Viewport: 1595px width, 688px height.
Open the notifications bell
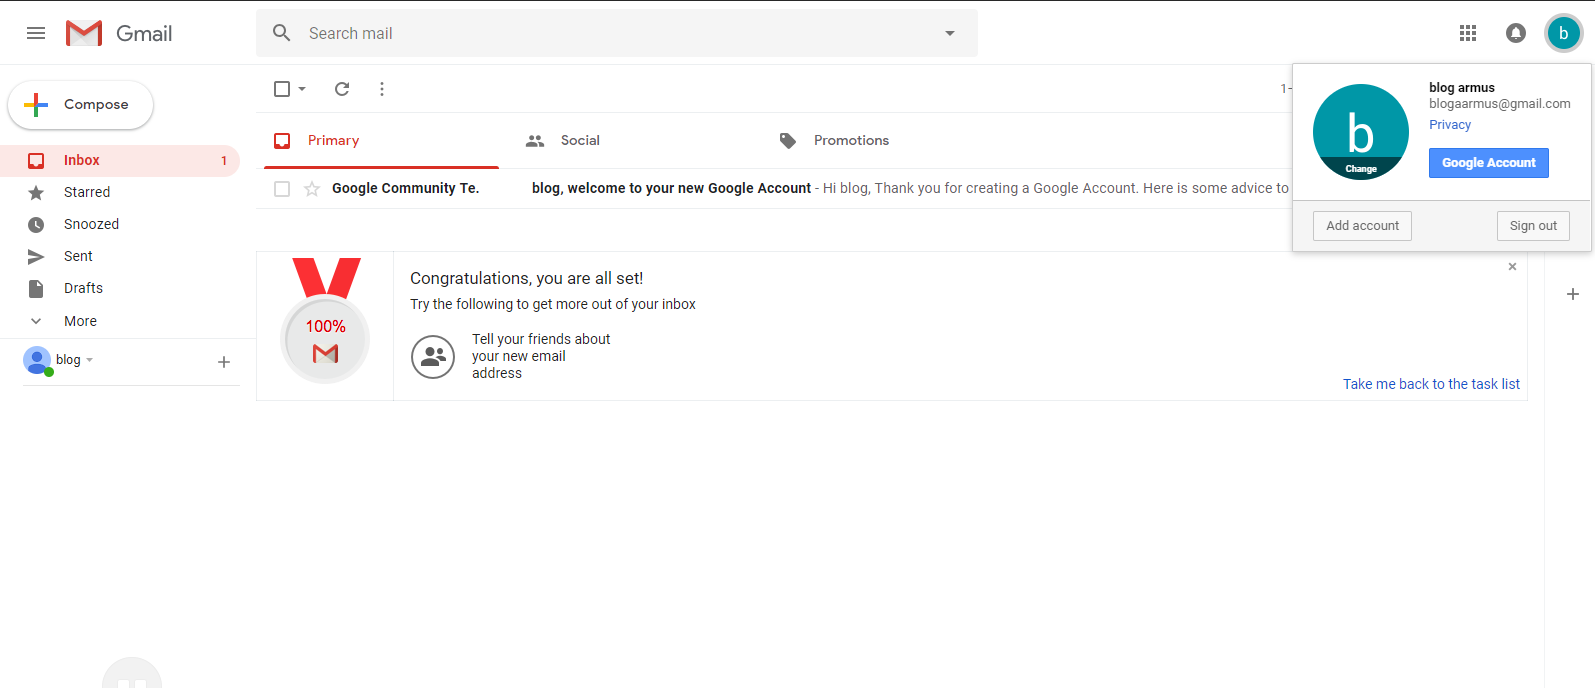pos(1516,33)
